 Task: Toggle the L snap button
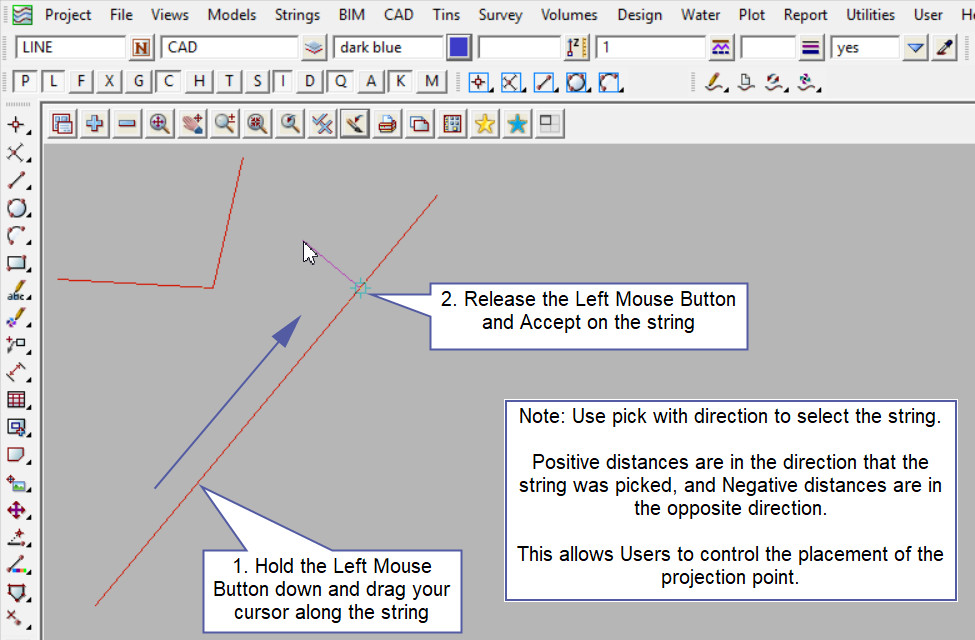tap(53, 81)
